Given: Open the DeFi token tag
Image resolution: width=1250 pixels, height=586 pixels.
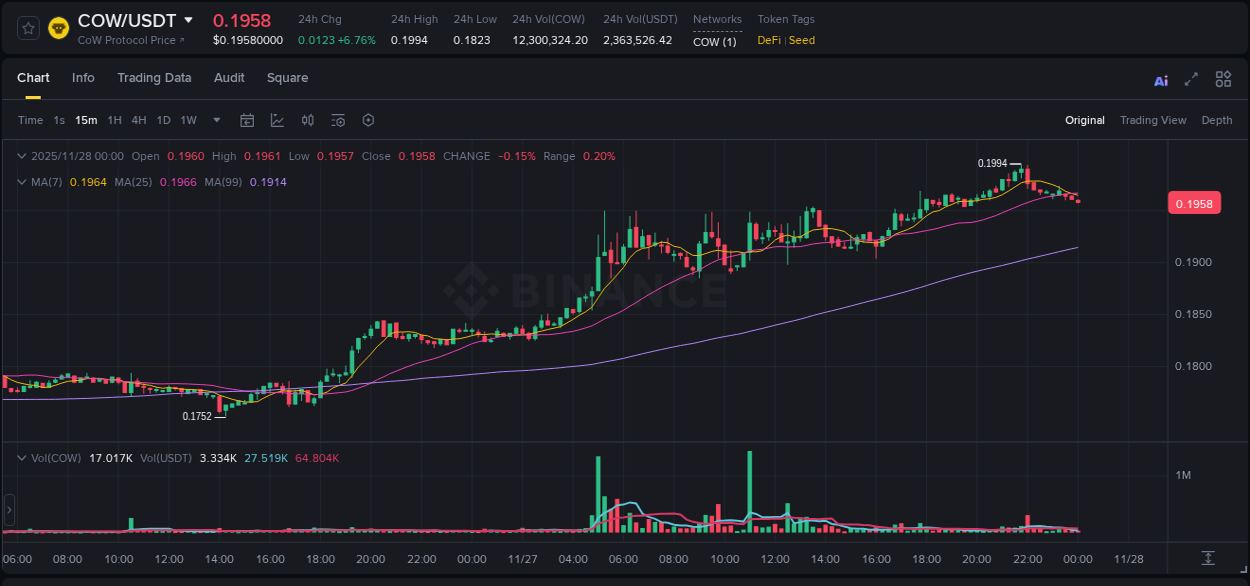Looking at the screenshot, I should coord(770,40).
